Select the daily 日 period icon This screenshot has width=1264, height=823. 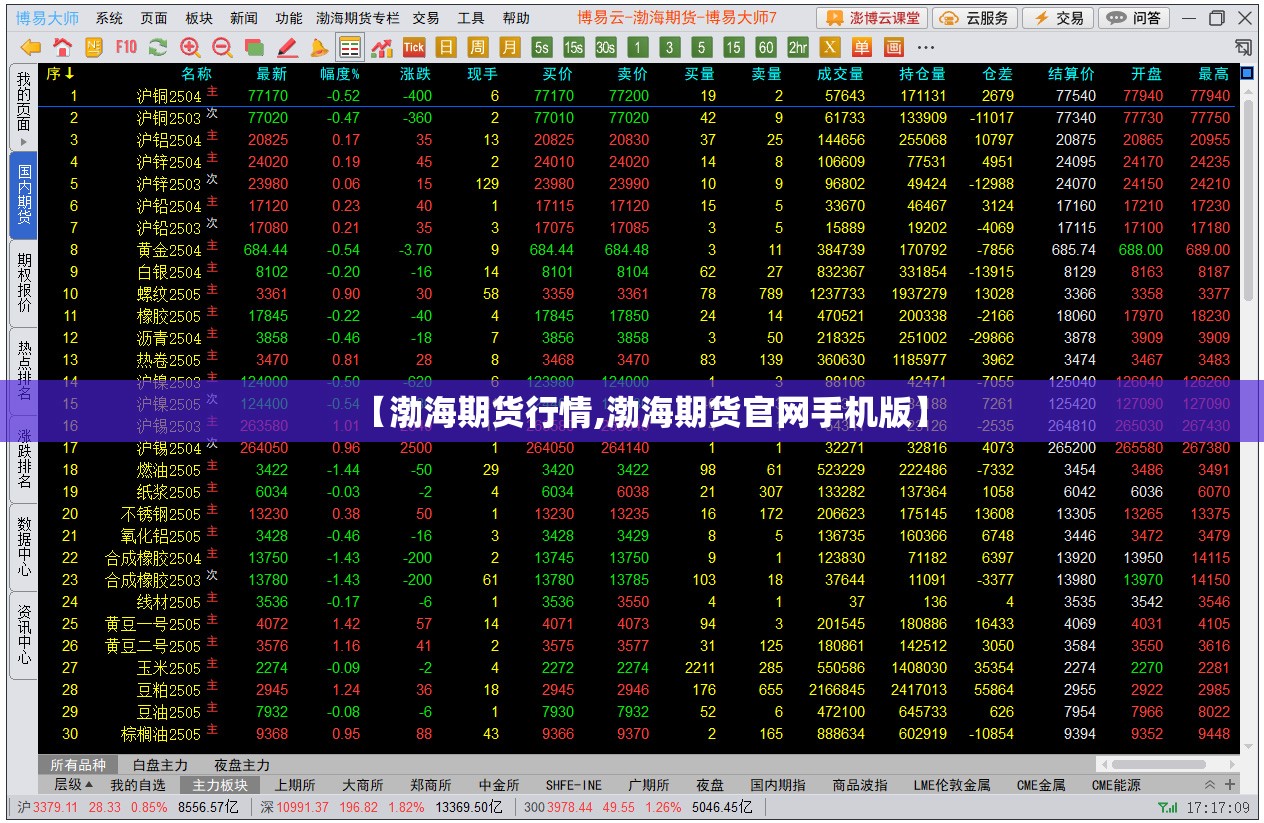click(x=446, y=47)
